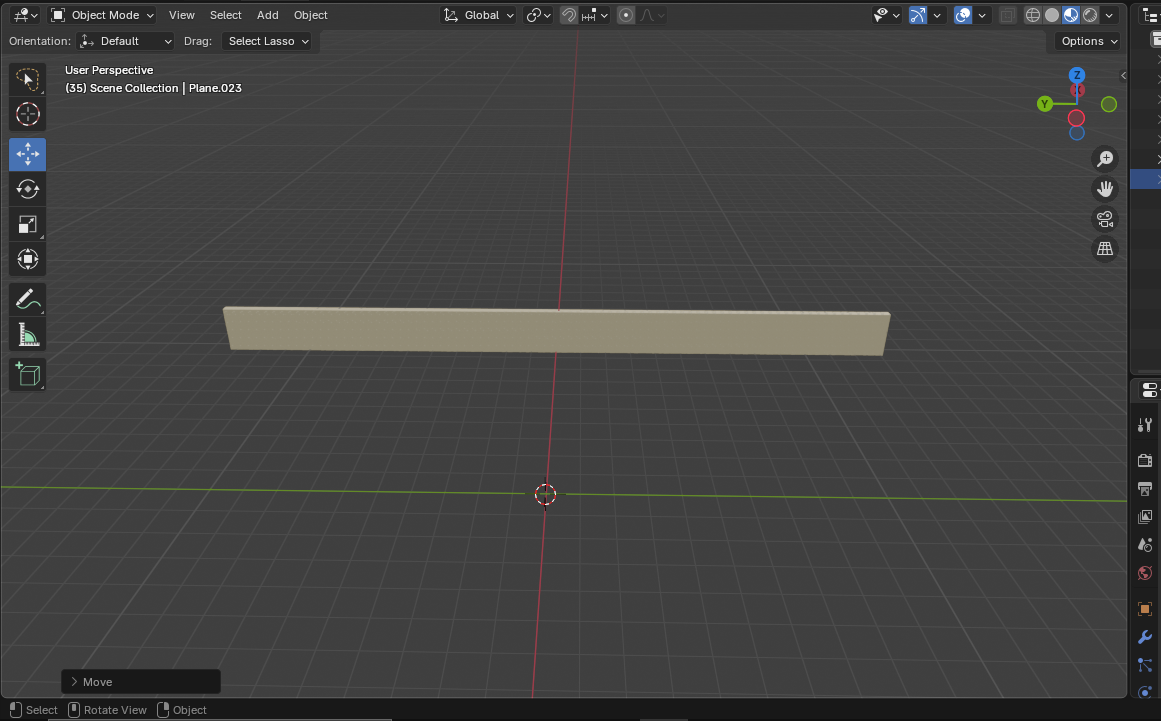1161x721 pixels.
Task: Open the Render properties tab
Action: (x=1145, y=460)
